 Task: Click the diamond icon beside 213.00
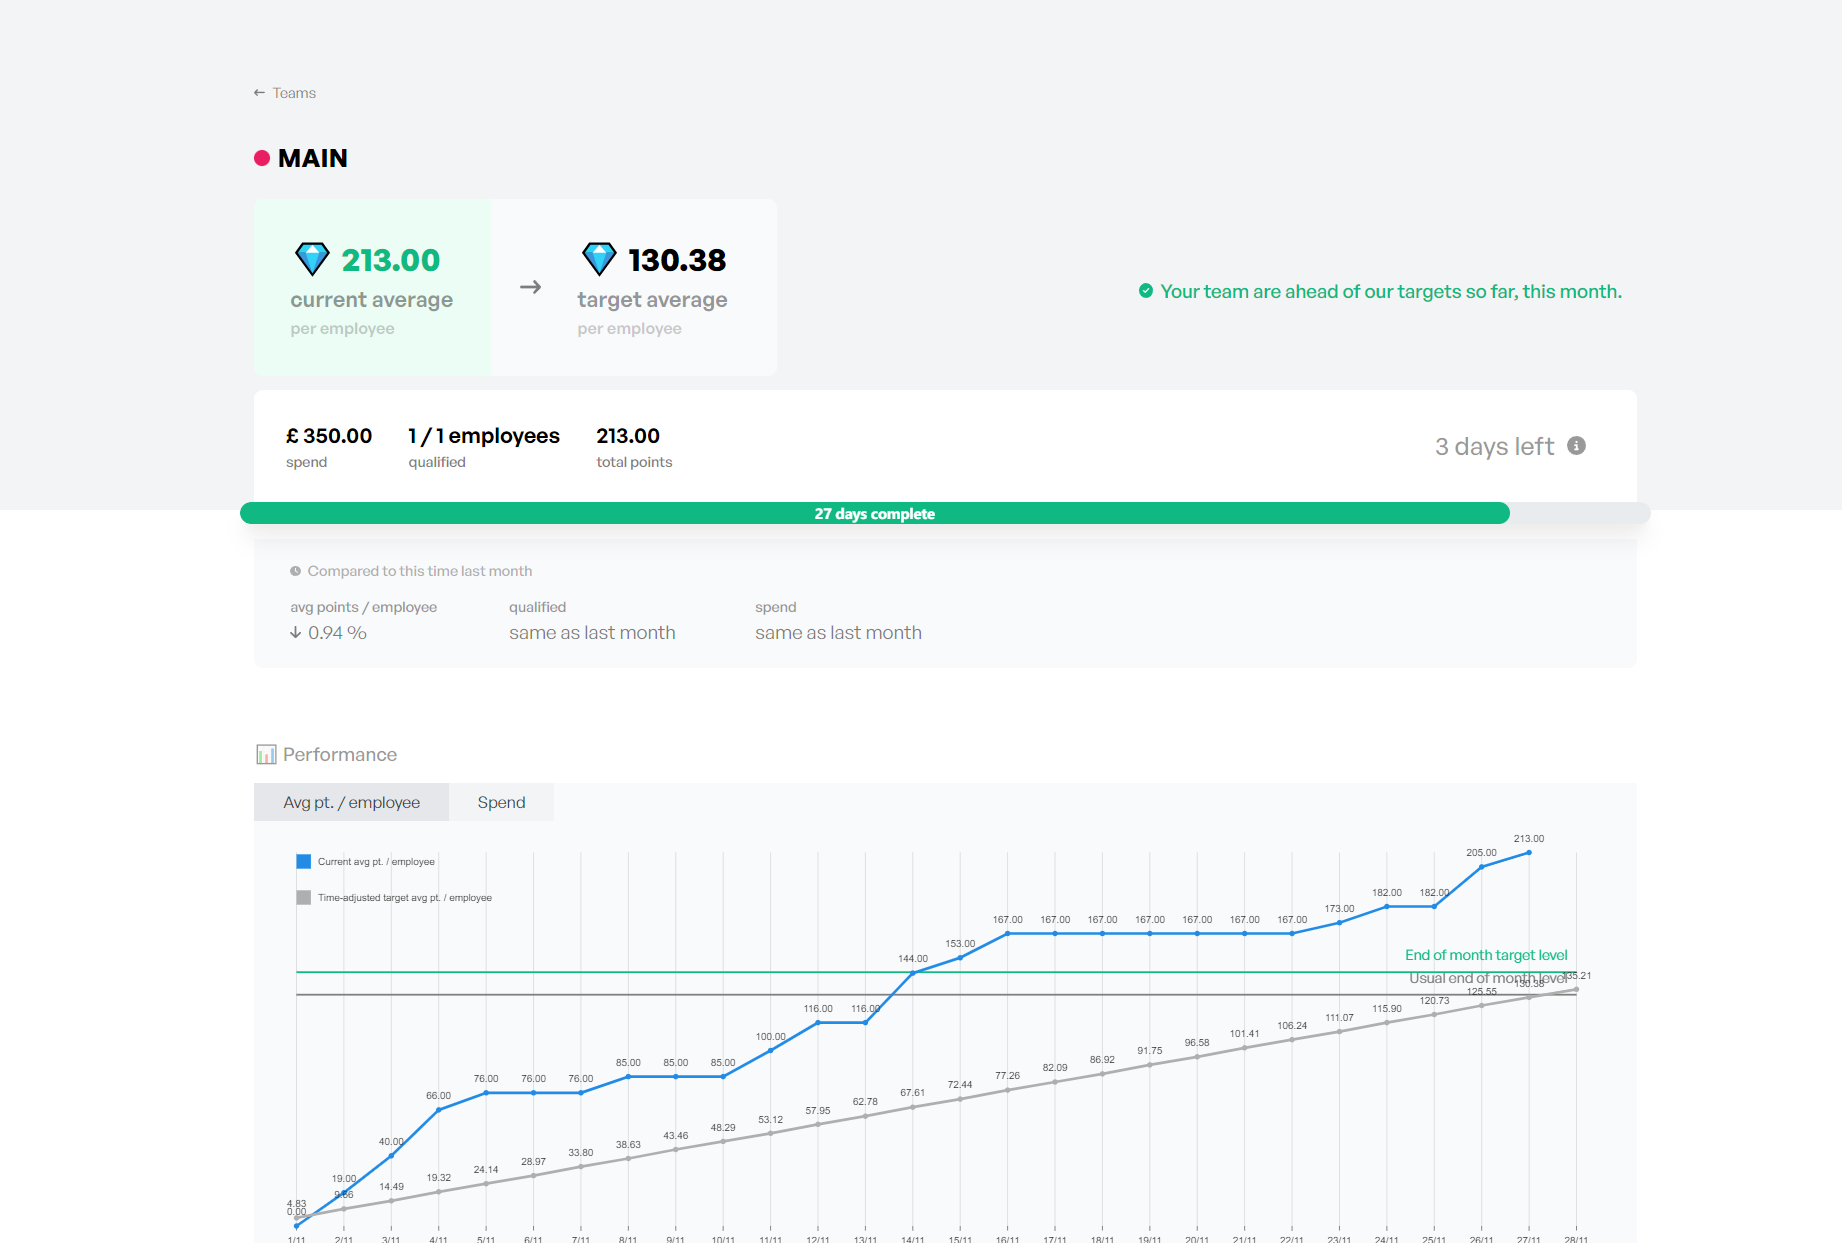(x=312, y=259)
